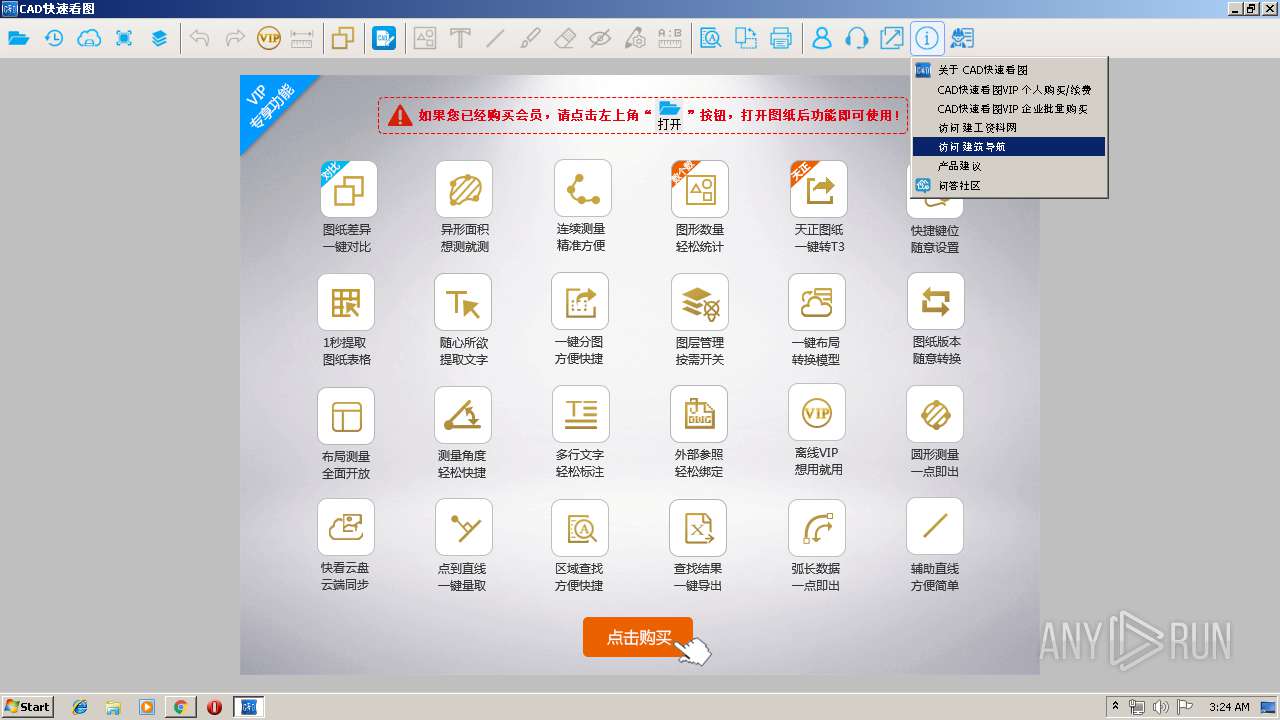Image resolution: width=1280 pixels, height=720 pixels.
Task: Click the construction worker toolbar icon
Action: 962,39
